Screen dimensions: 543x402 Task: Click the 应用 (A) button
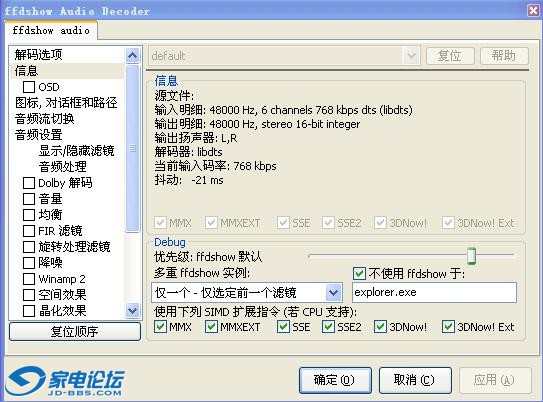coord(495,380)
